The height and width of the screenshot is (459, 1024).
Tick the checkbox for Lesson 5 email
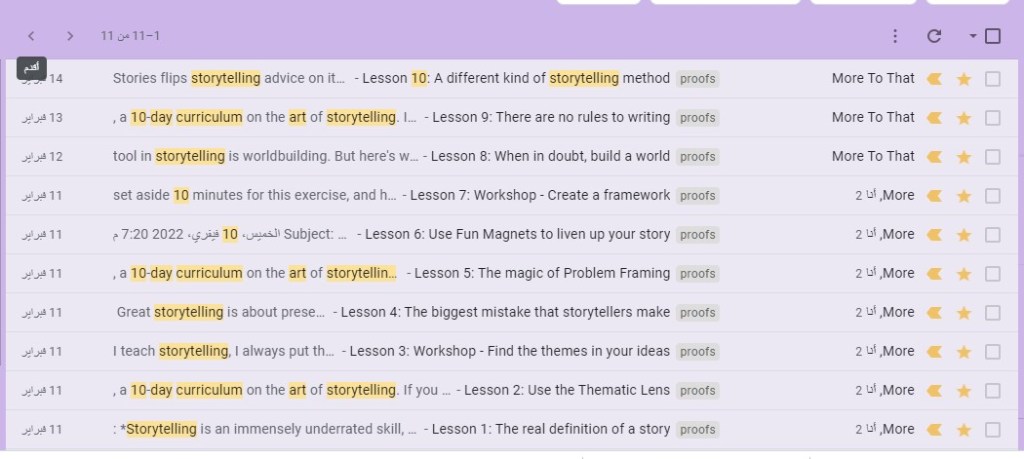[993, 274]
